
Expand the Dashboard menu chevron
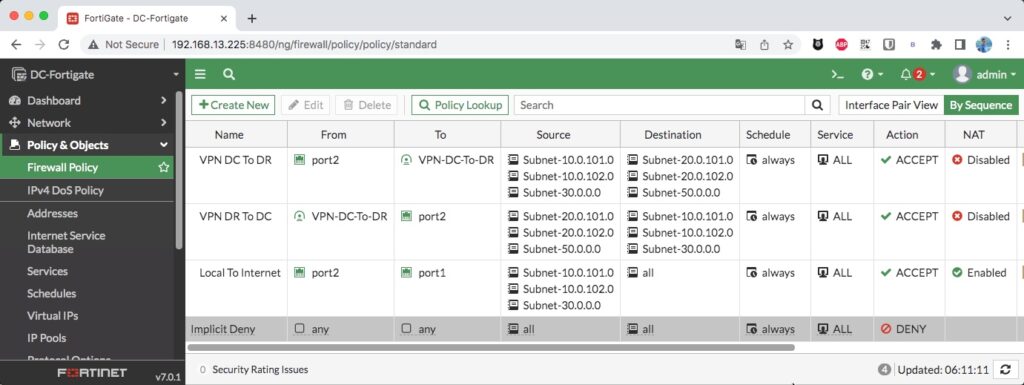(x=163, y=100)
